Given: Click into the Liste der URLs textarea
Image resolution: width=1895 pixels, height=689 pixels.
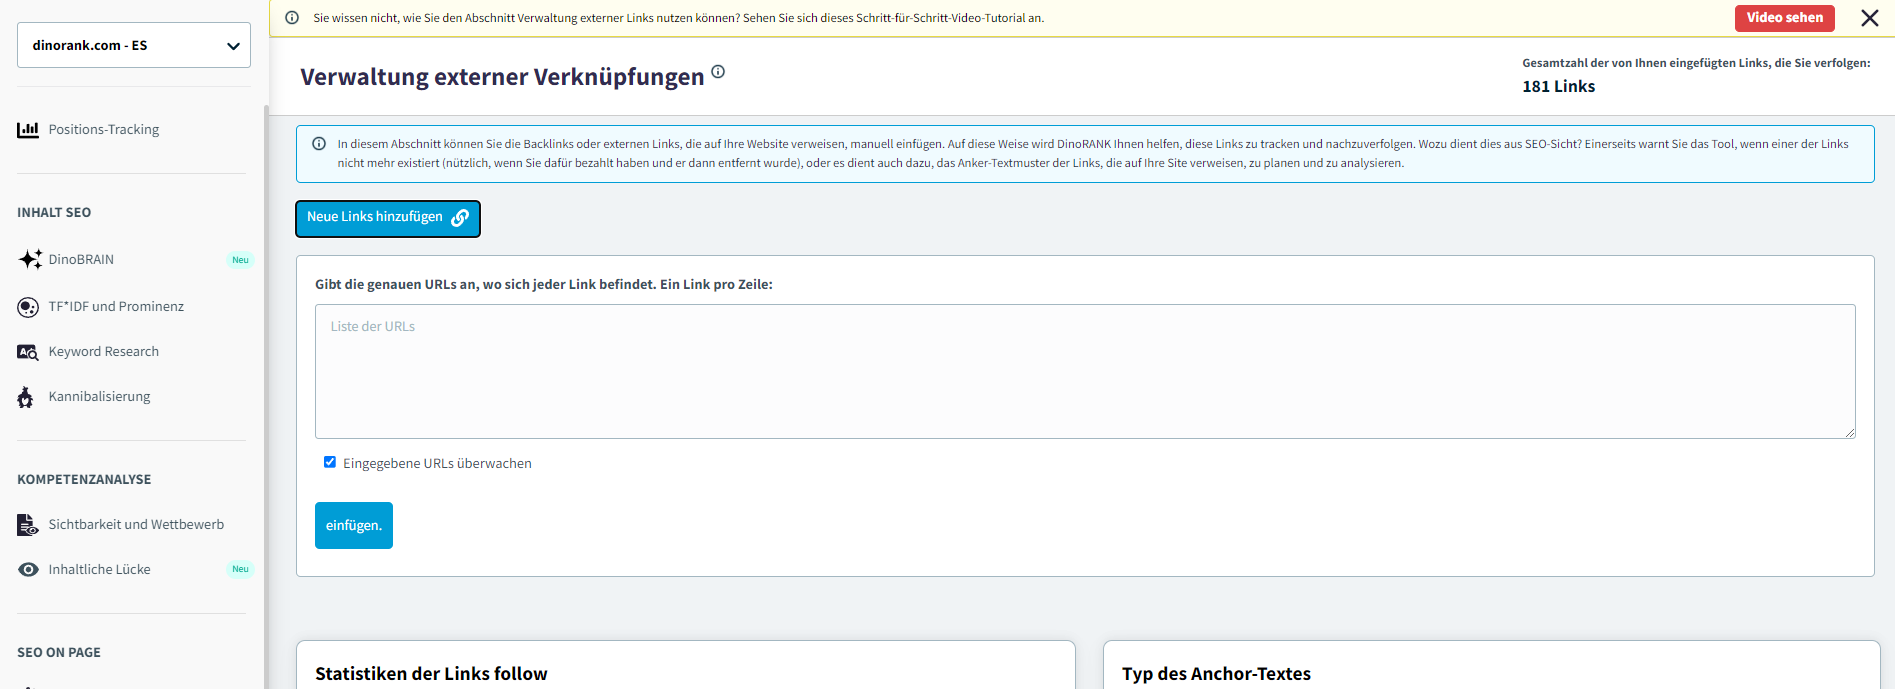Looking at the screenshot, I should point(1084,371).
